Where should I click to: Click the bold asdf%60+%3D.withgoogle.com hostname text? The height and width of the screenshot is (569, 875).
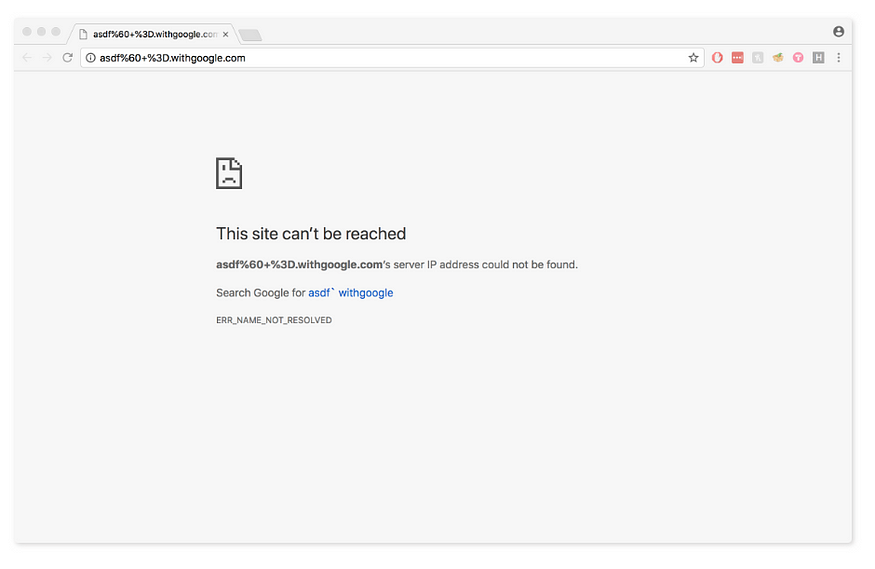click(299, 265)
